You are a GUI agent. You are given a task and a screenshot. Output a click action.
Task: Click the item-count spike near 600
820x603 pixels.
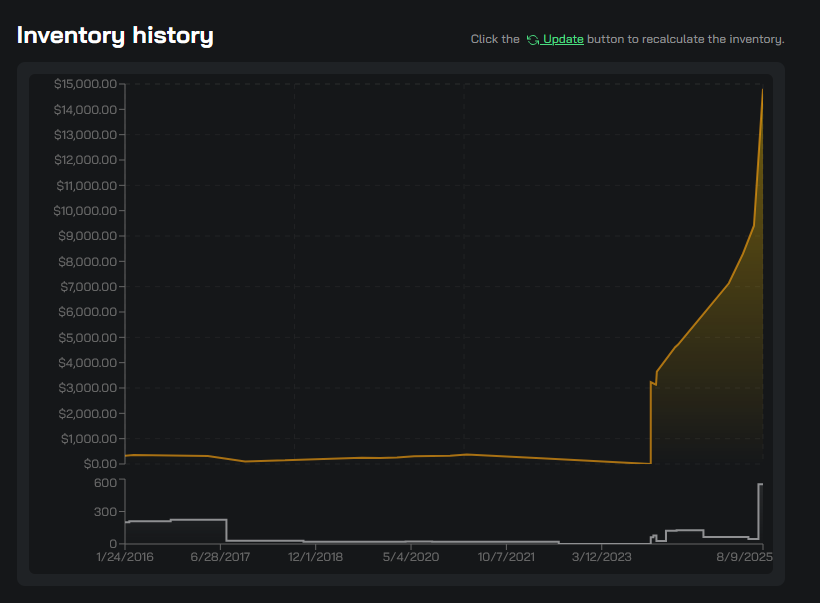[760, 484]
